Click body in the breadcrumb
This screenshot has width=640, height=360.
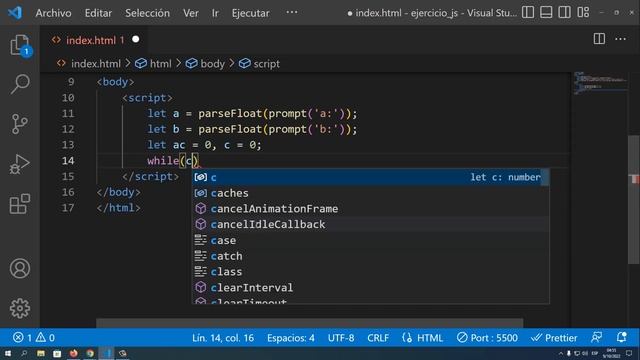tap(213, 64)
